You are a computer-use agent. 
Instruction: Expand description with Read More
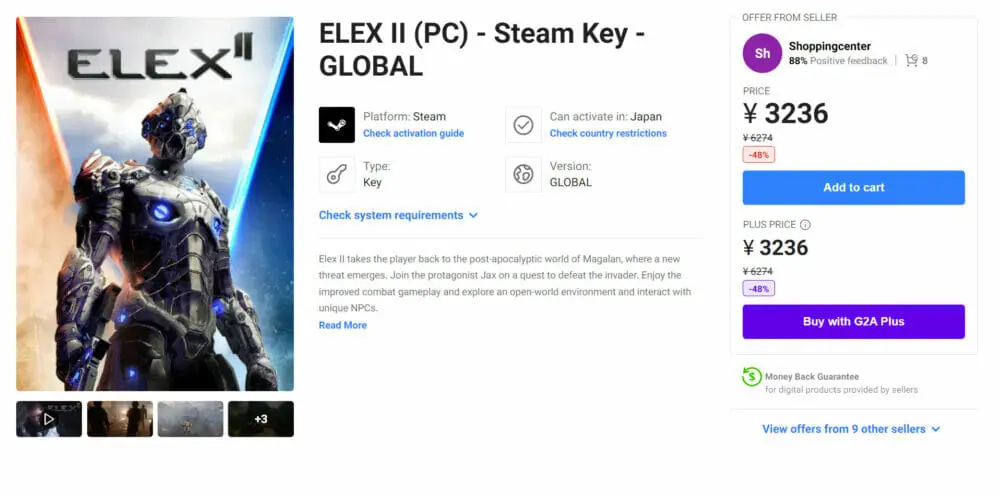[x=342, y=325]
